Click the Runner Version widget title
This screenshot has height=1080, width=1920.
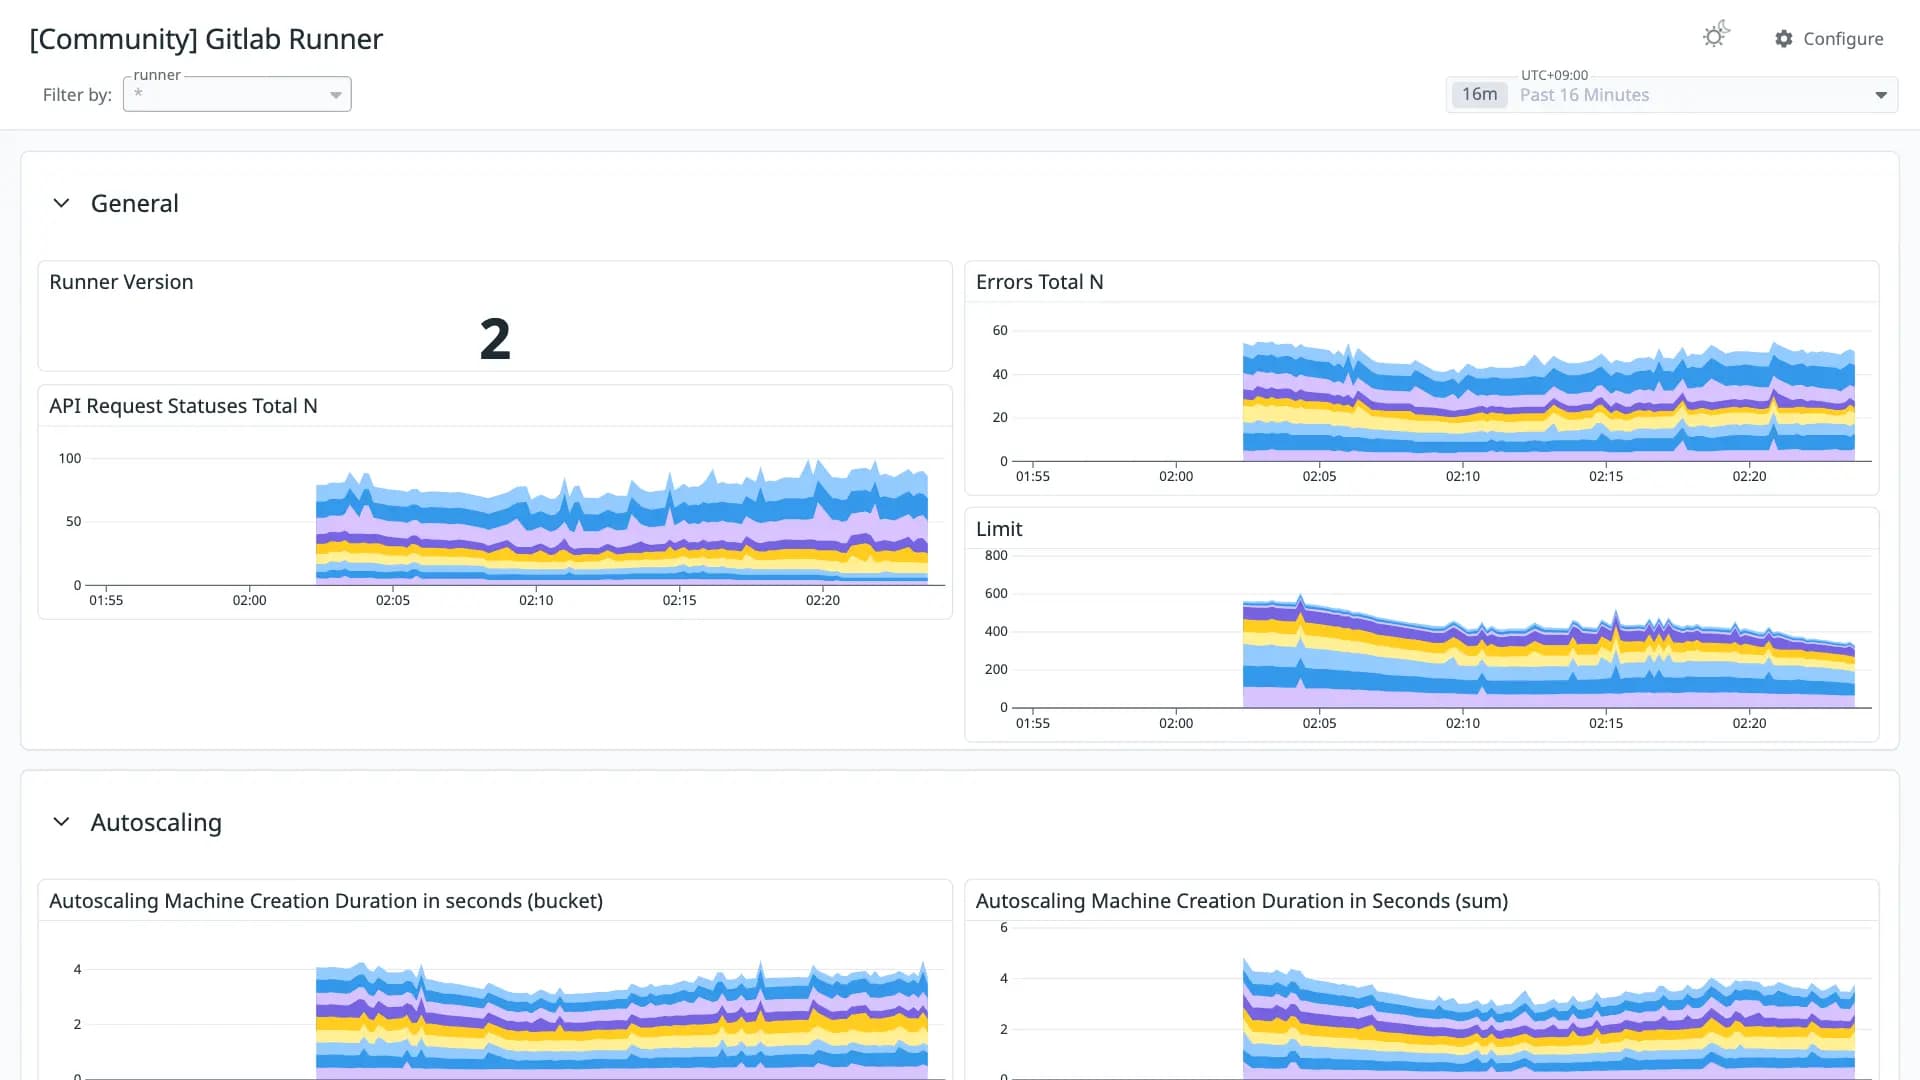tap(121, 282)
